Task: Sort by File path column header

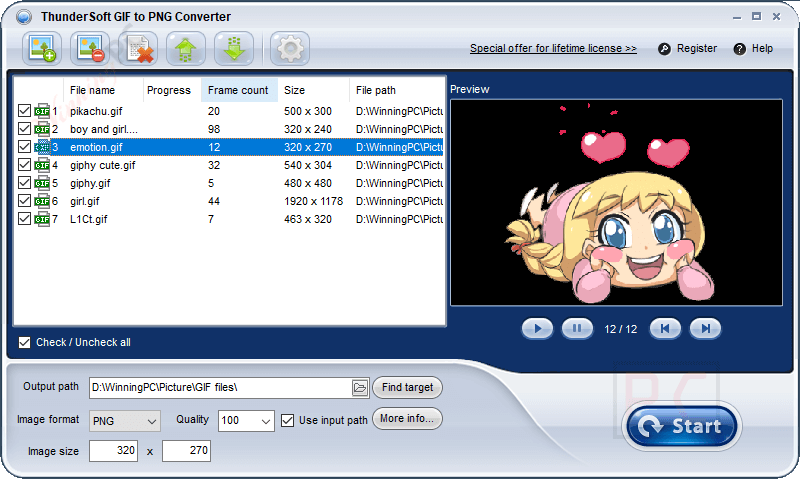Action: (396, 90)
